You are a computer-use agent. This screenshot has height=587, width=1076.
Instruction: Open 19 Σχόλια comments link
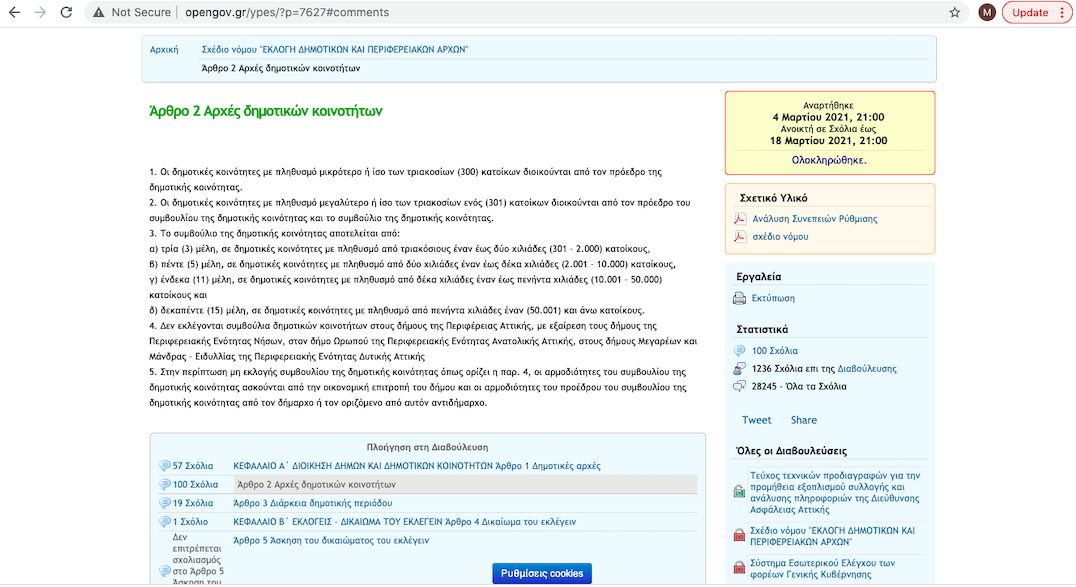coord(193,503)
